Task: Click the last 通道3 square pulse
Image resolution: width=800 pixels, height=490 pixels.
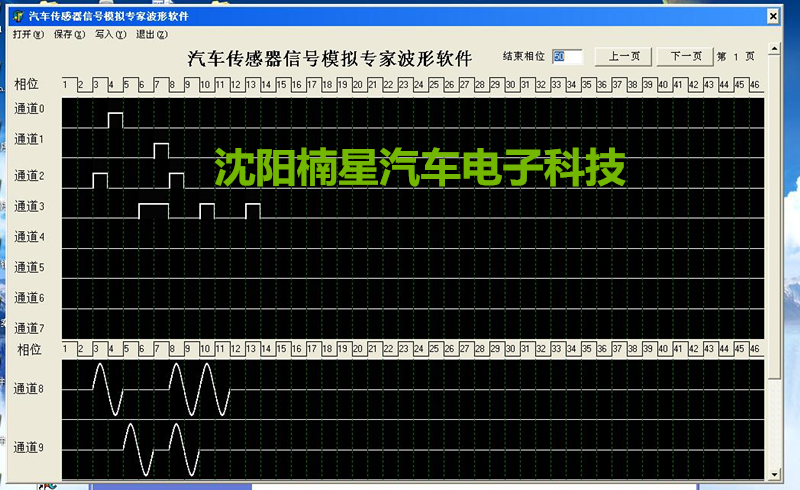Action: [x=253, y=211]
